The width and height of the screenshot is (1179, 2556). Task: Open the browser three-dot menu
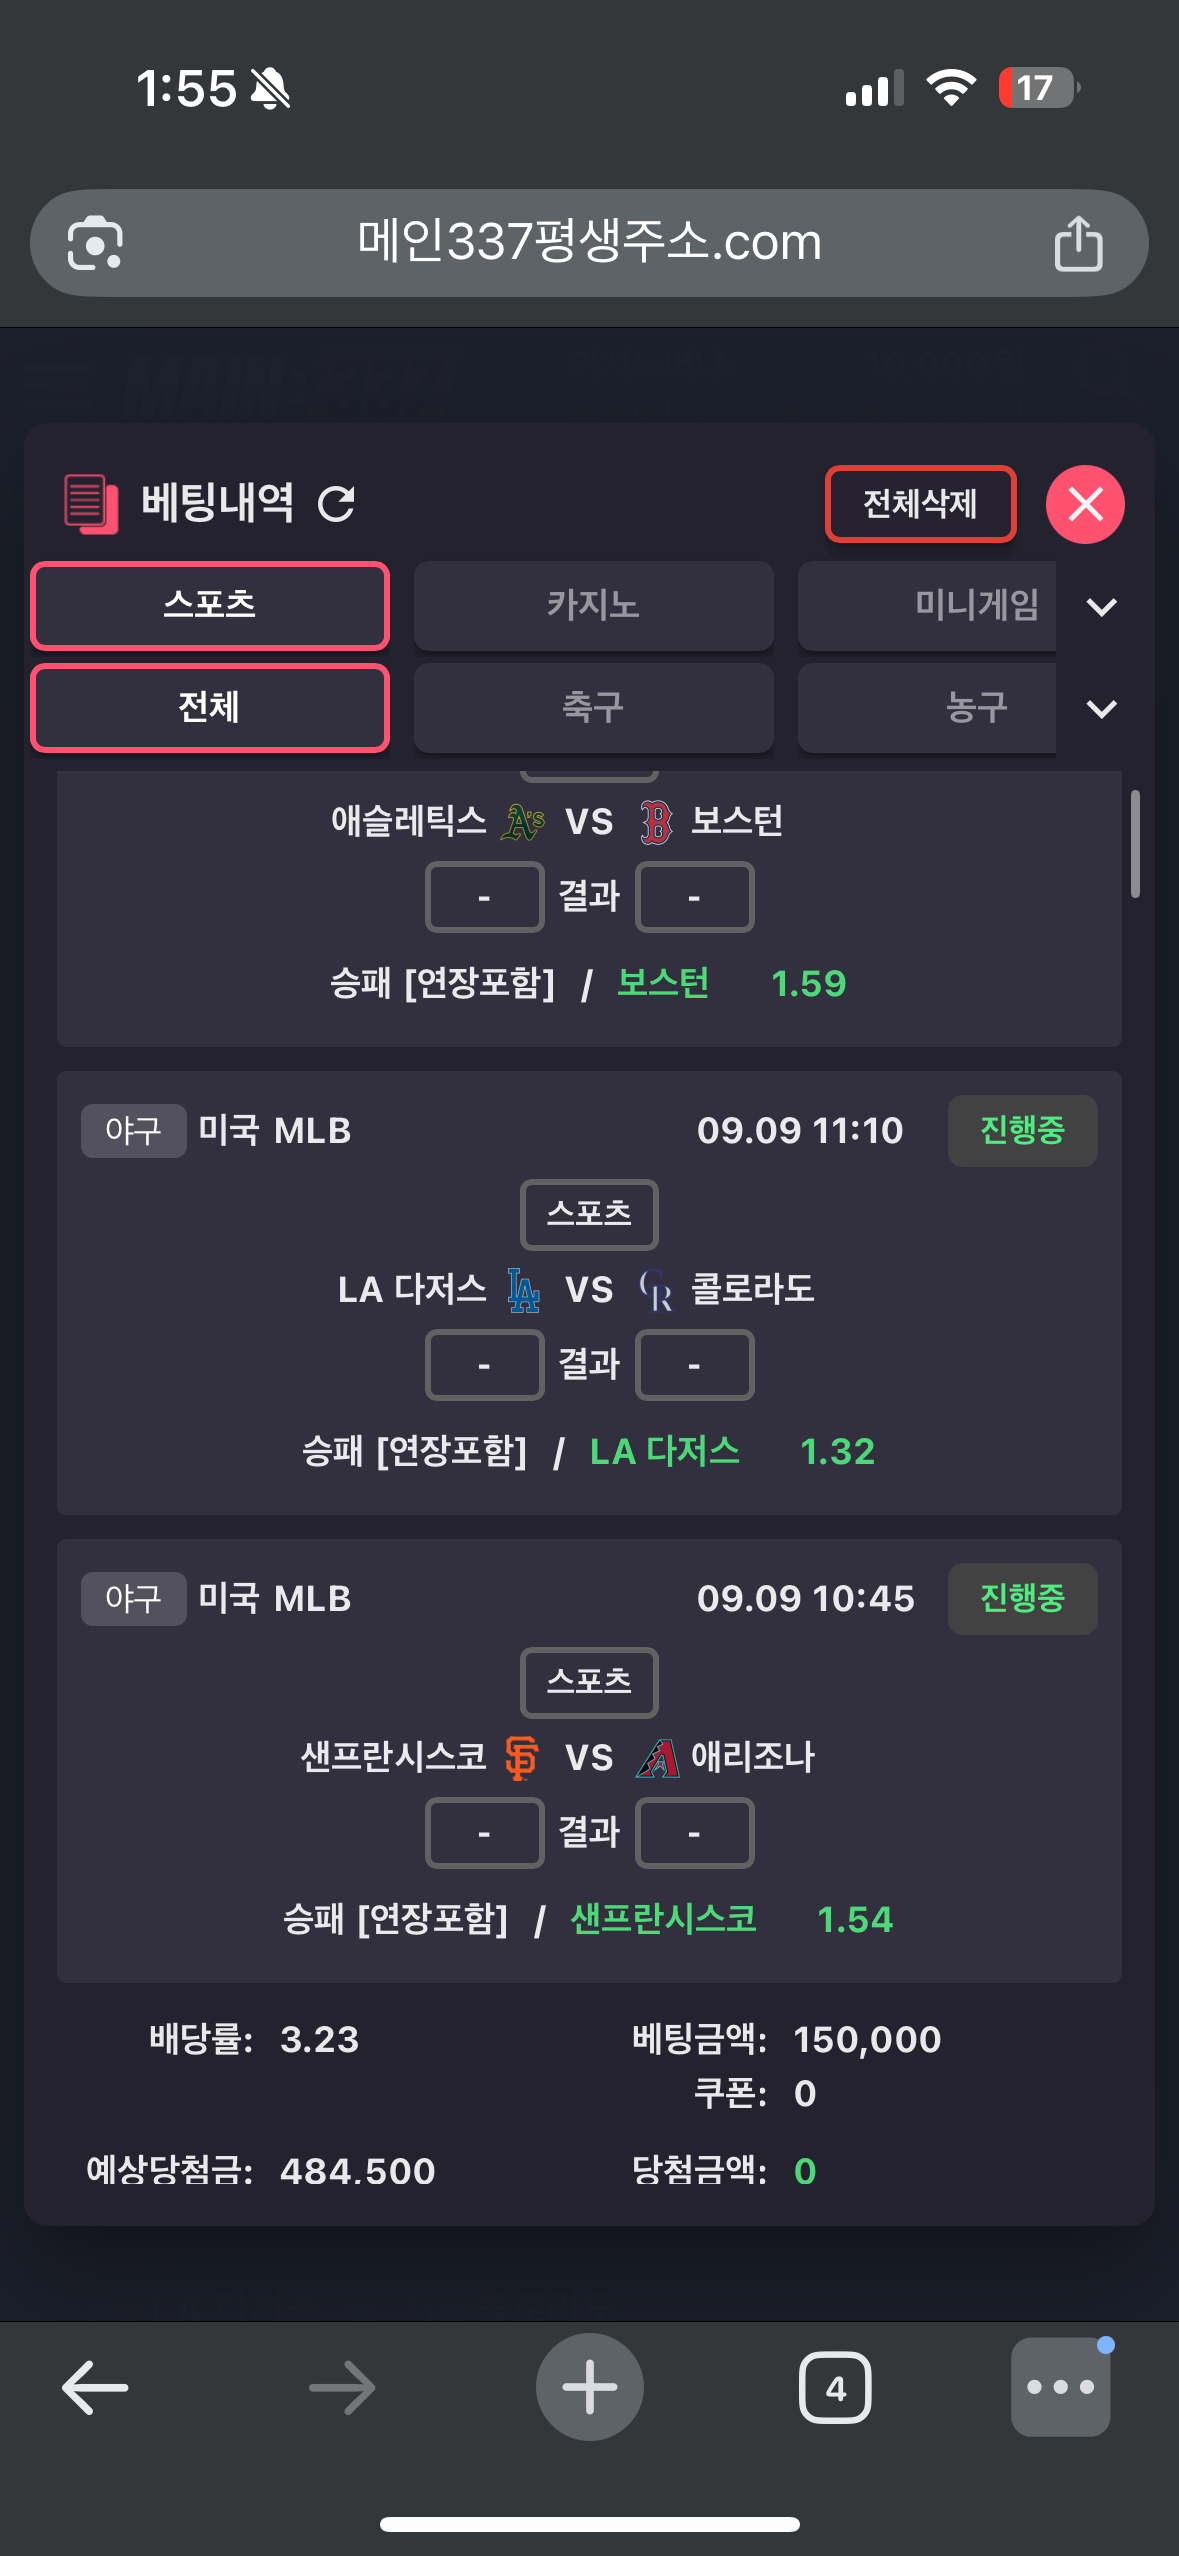coord(1060,2387)
